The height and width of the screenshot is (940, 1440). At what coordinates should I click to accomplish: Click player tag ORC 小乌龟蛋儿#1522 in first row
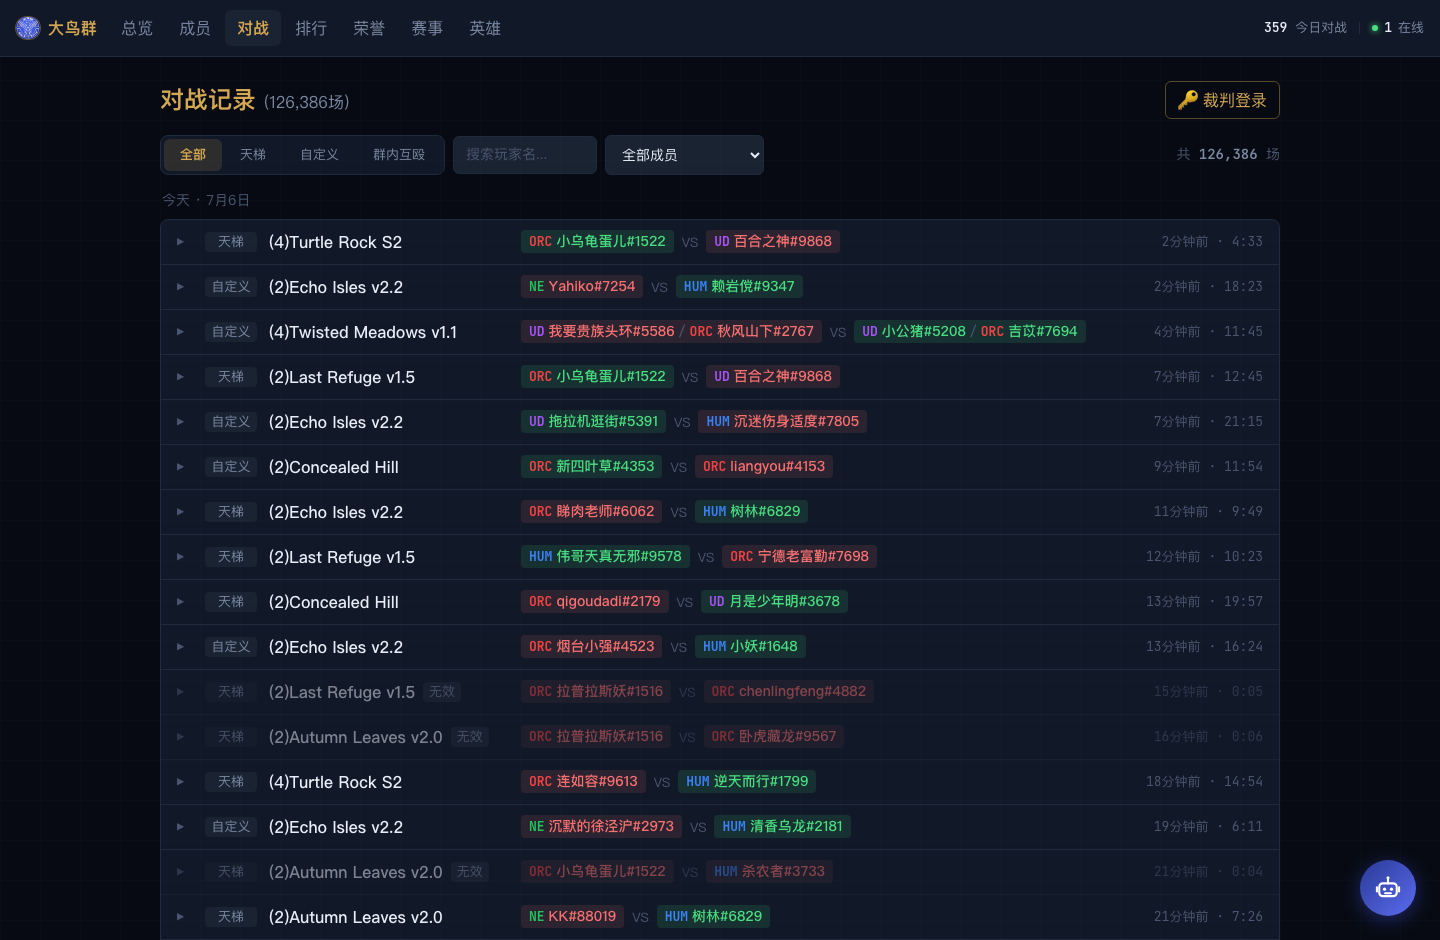point(597,241)
